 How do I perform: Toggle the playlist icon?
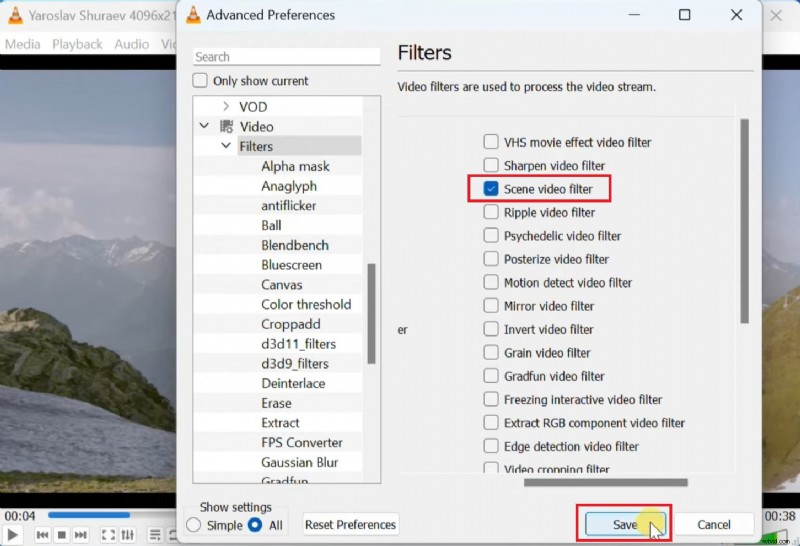pos(153,535)
